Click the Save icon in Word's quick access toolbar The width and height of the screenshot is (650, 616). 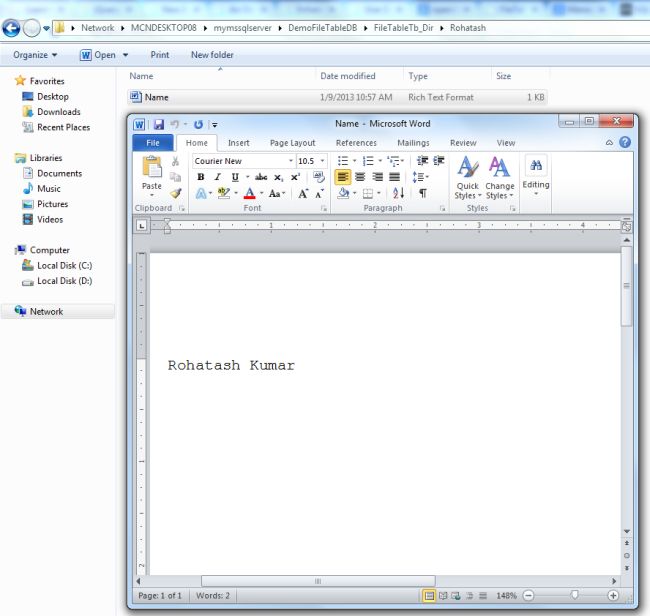(x=159, y=124)
